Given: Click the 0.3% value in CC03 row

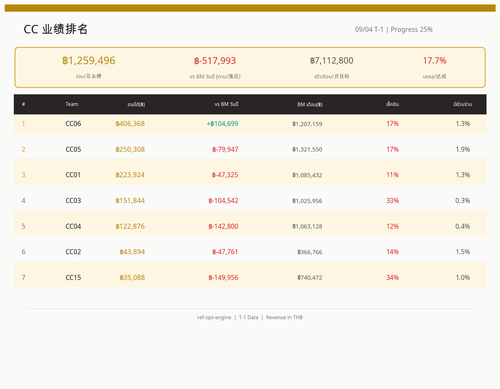Looking at the screenshot, I should pos(463,201).
